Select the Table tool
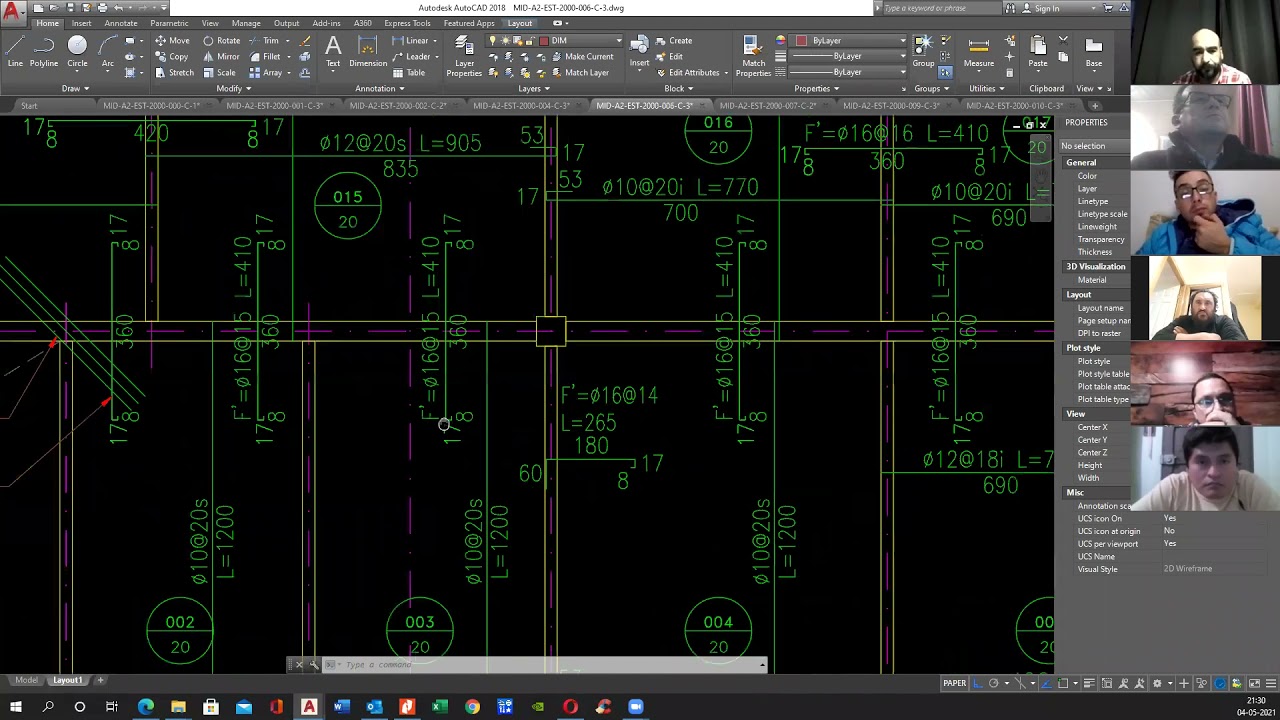This screenshot has width=1280, height=720. (x=409, y=73)
